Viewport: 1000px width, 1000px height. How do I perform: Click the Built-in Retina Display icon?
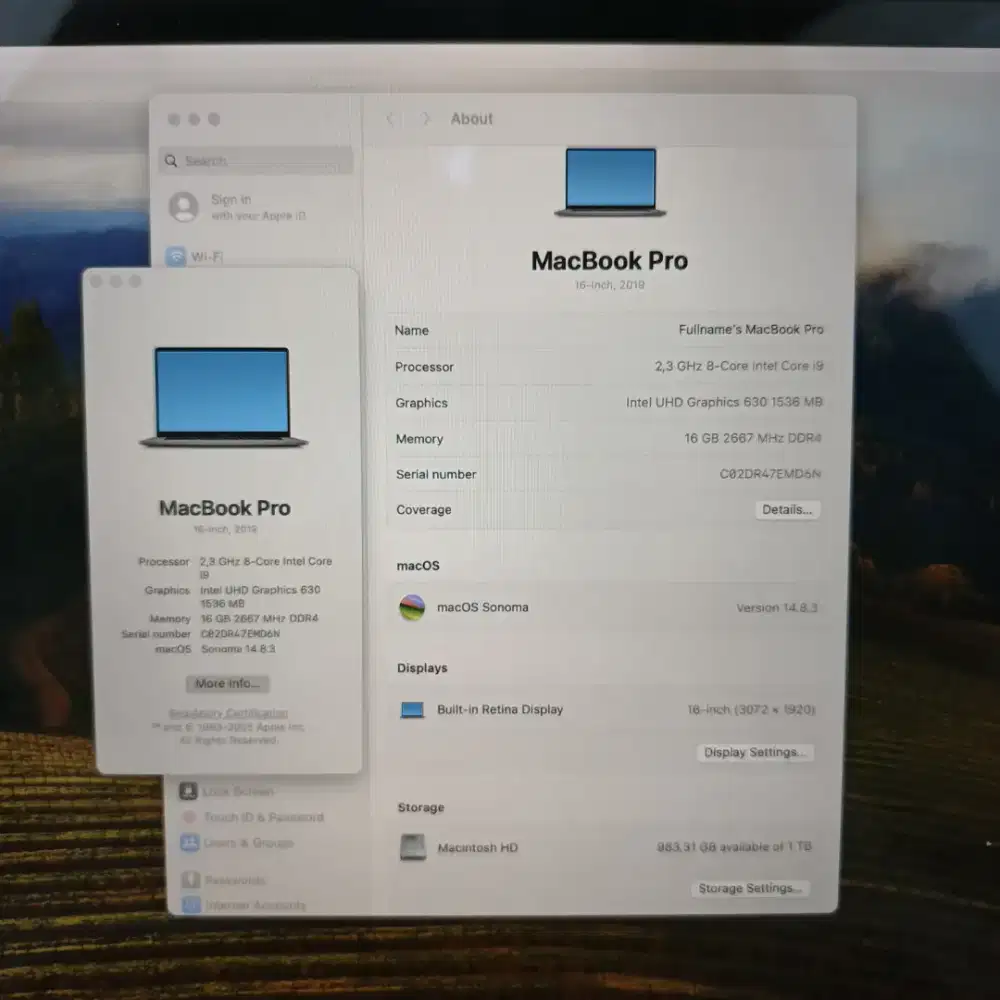[x=414, y=709]
